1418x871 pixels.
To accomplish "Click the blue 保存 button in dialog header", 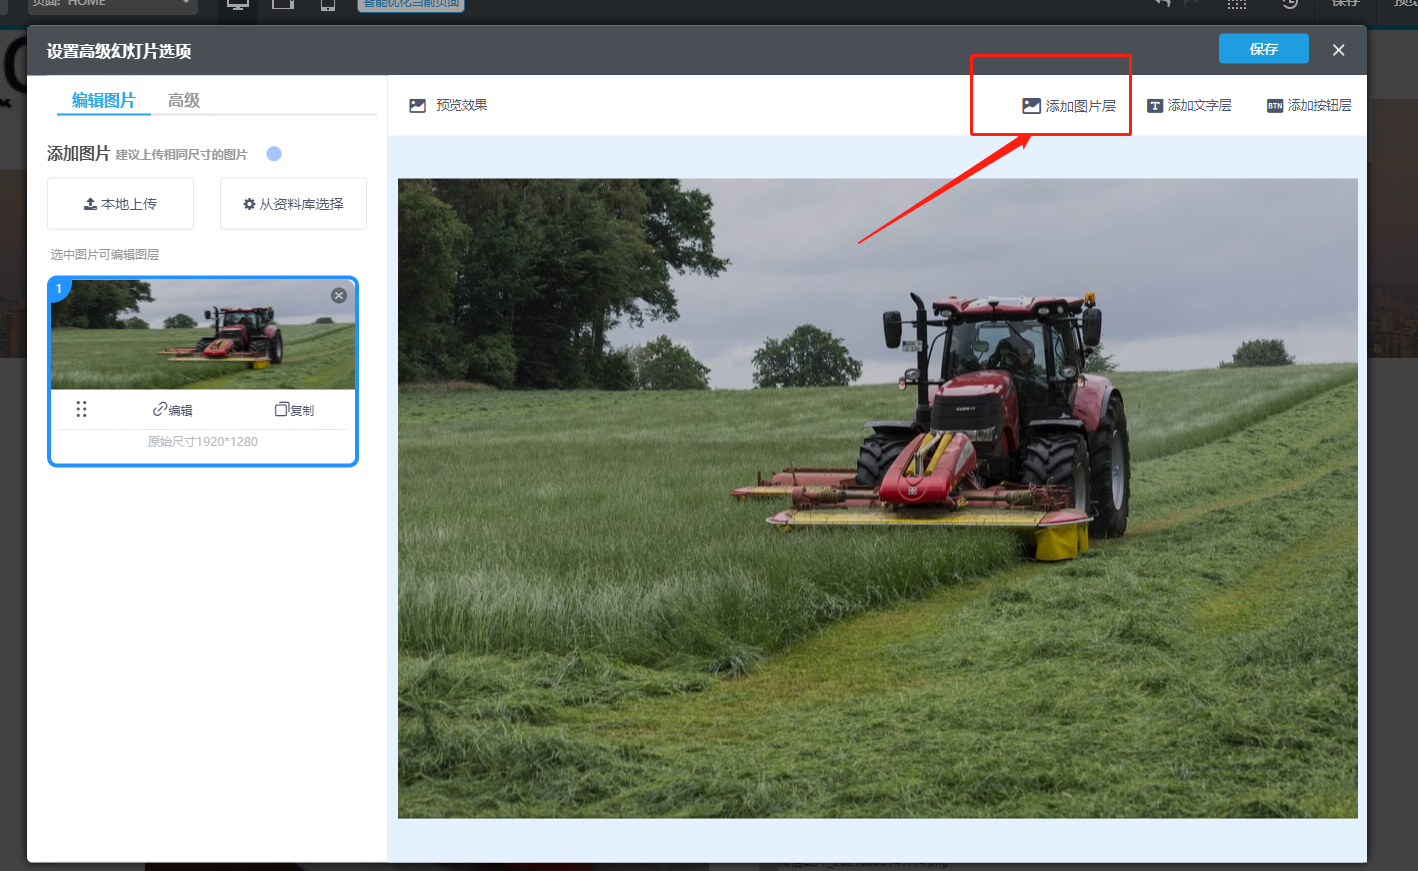I will 1263,49.
